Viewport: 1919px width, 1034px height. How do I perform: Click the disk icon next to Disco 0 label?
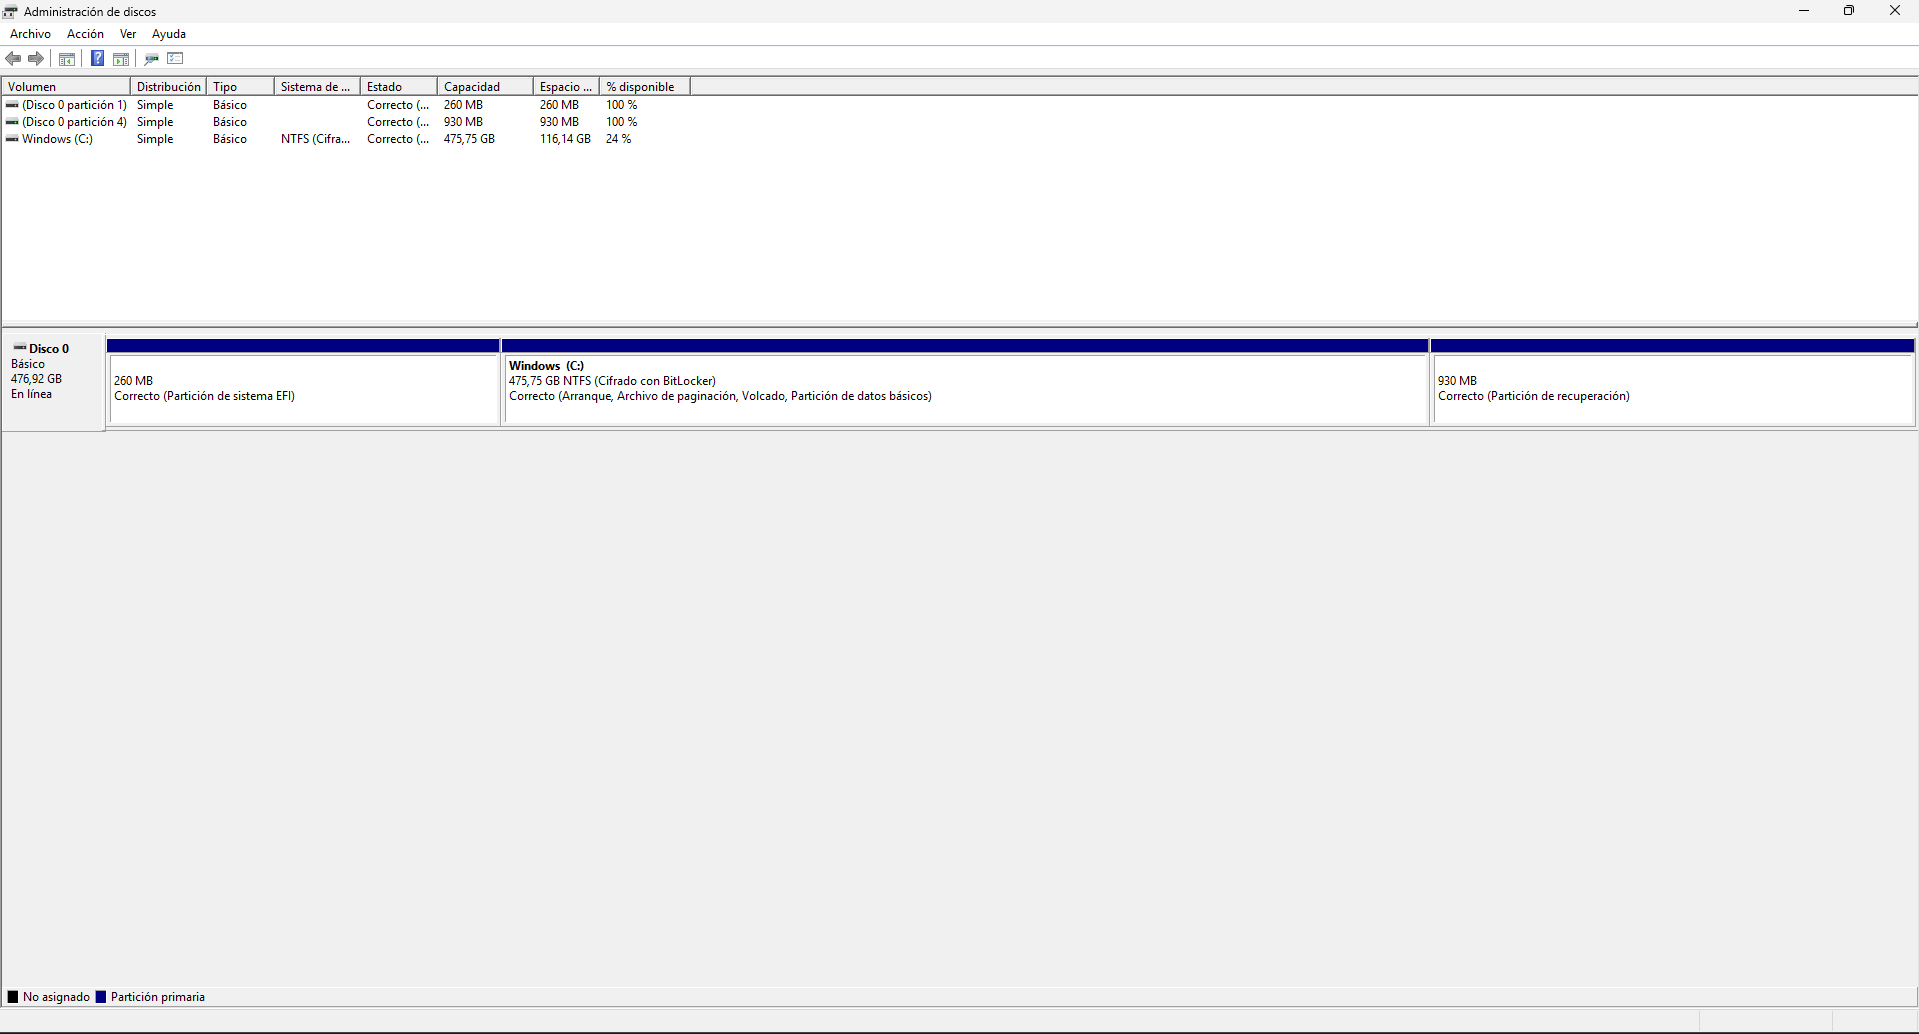click(20, 347)
